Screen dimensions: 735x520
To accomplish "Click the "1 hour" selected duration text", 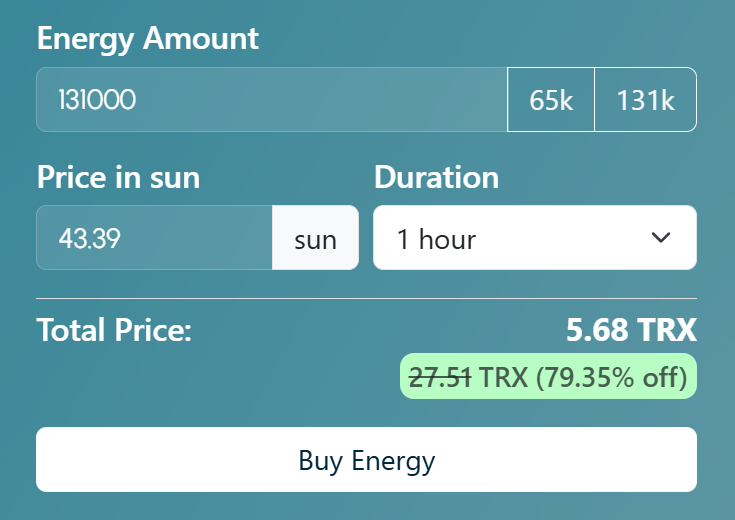I will (x=436, y=239).
